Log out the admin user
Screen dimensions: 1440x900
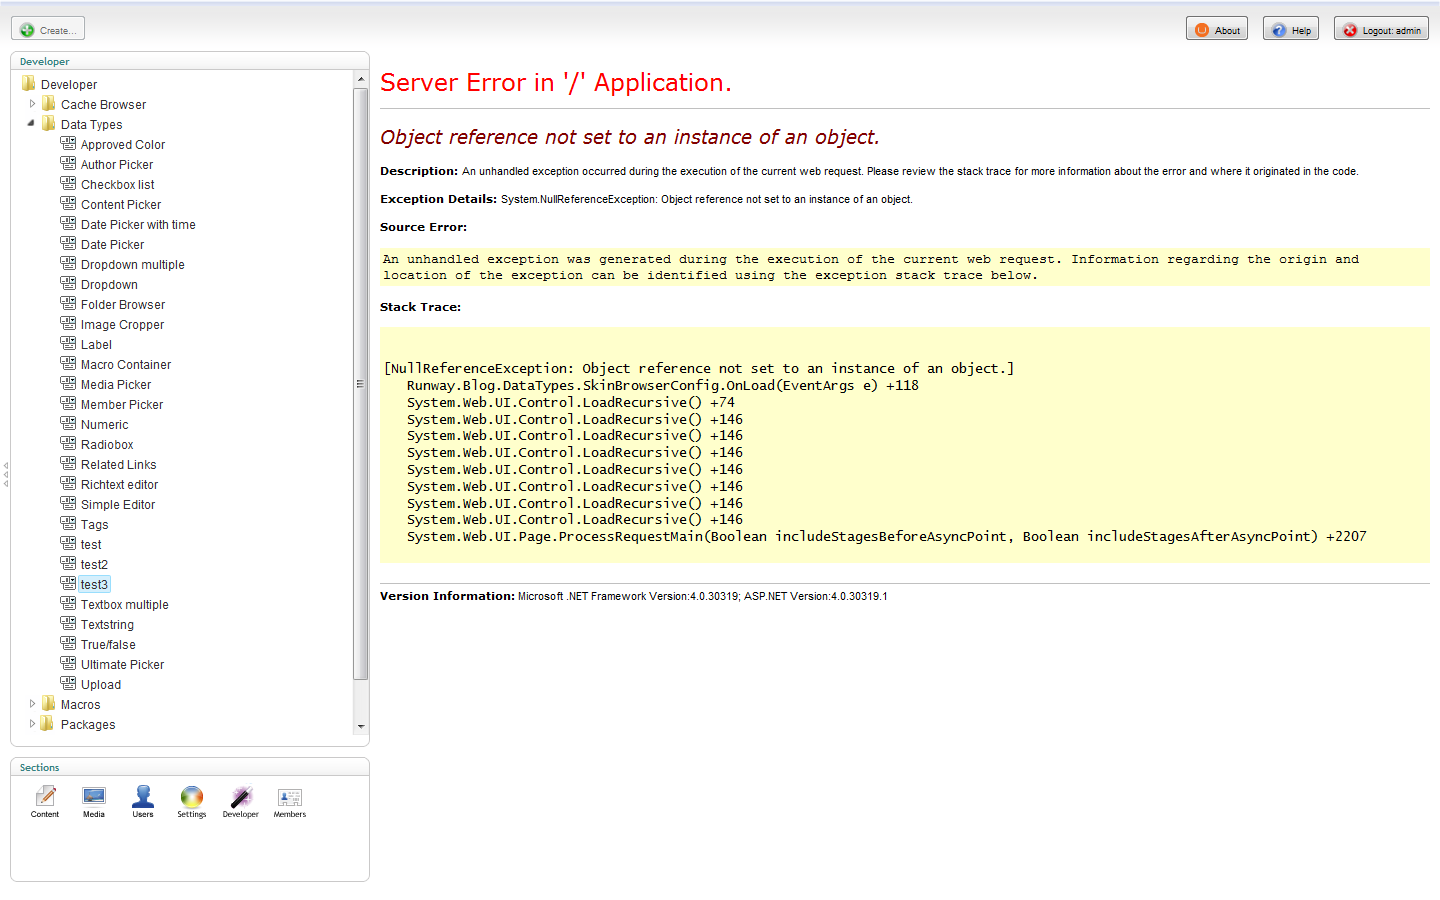pos(1381,29)
